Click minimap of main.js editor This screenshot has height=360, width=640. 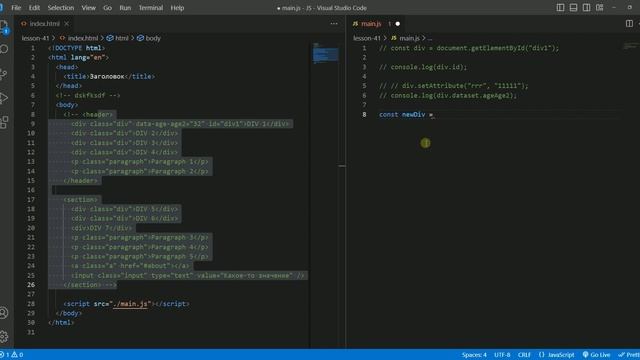(x=631, y=46)
